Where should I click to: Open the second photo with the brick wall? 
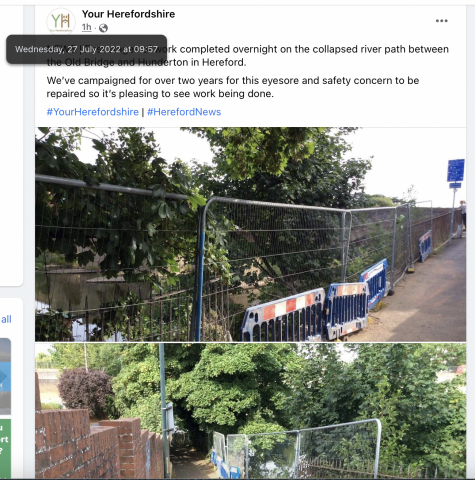pos(251,411)
